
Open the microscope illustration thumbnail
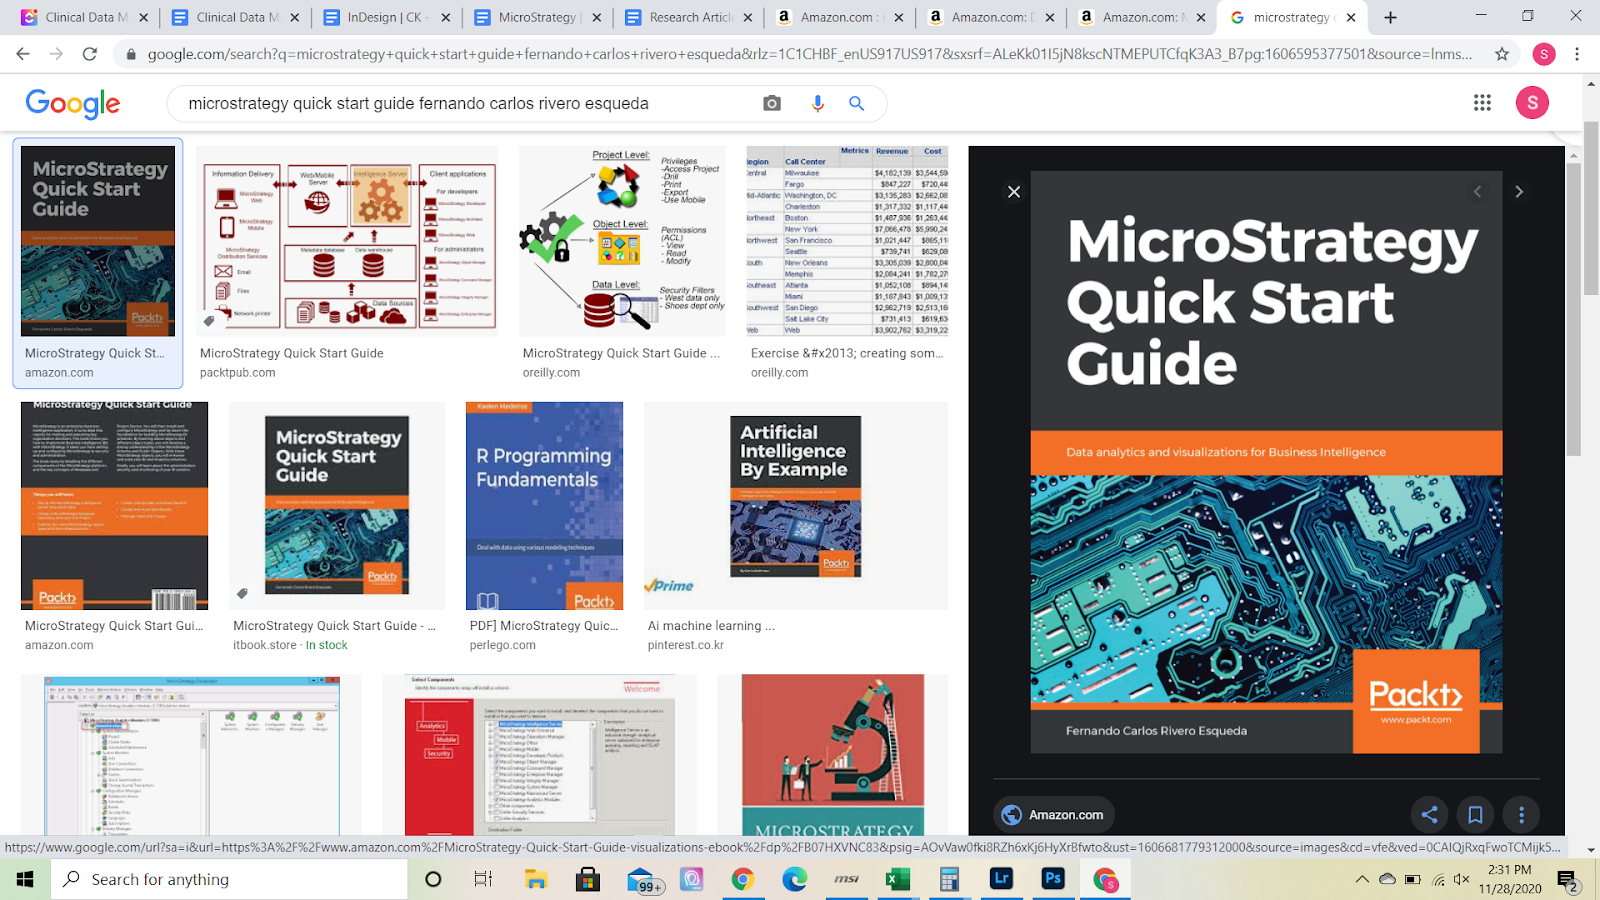(833, 755)
